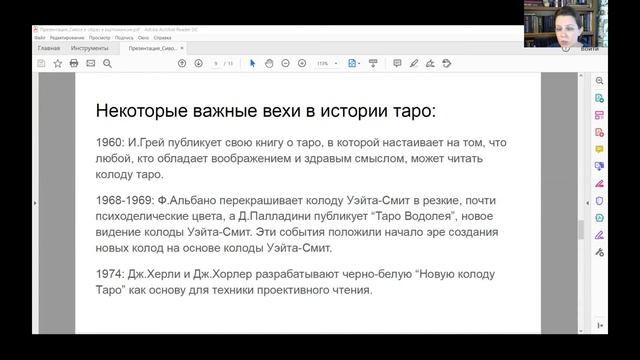
Task: Open the Окно menu
Action: tap(143, 38)
